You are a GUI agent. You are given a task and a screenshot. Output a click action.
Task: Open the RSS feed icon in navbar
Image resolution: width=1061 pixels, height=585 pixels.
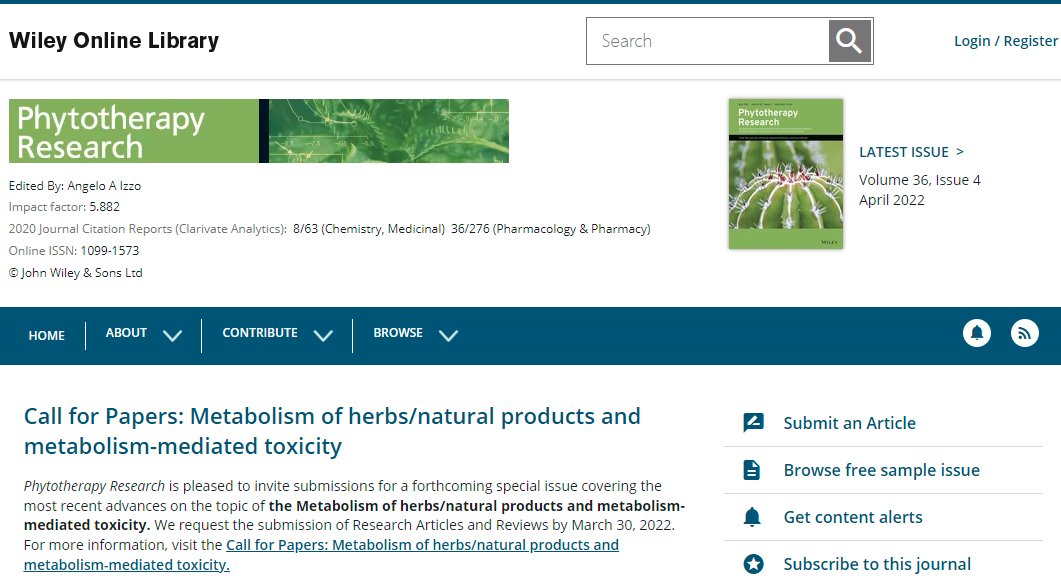pyautogui.click(x=1024, y=334)
